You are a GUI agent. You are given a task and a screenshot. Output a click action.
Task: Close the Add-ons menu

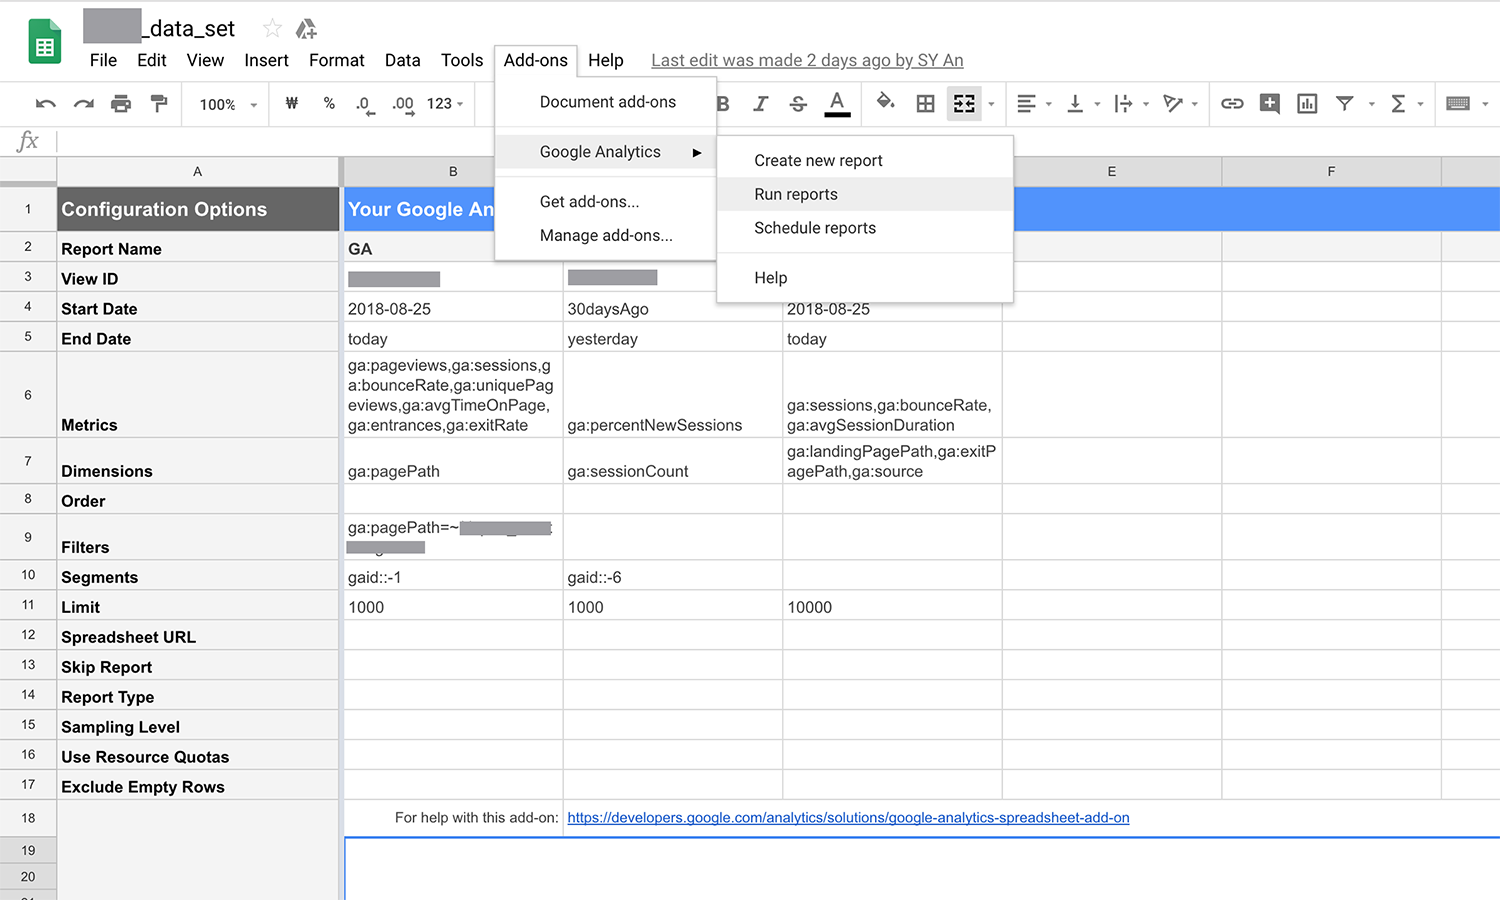pyautogui.click(x=536, y=60)
